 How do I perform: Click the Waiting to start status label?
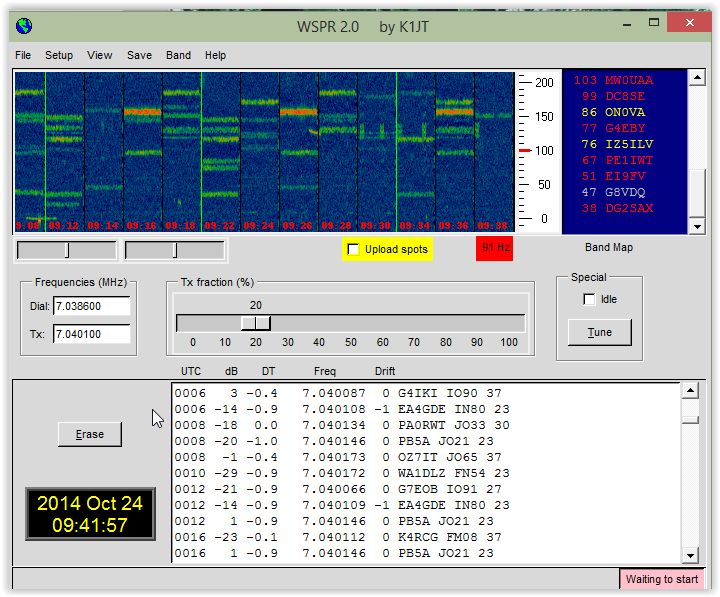[662, 580]
